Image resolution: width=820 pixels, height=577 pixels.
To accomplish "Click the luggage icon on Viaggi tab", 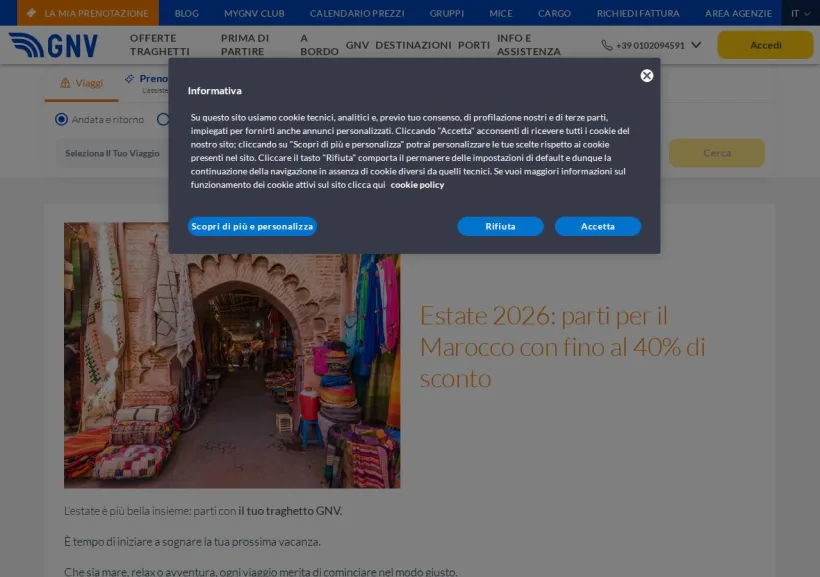I will 65,83.
